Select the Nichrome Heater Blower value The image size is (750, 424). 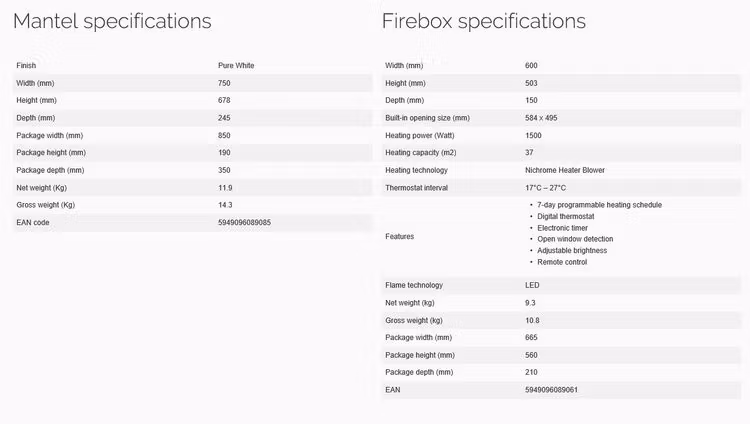point(564,170)
